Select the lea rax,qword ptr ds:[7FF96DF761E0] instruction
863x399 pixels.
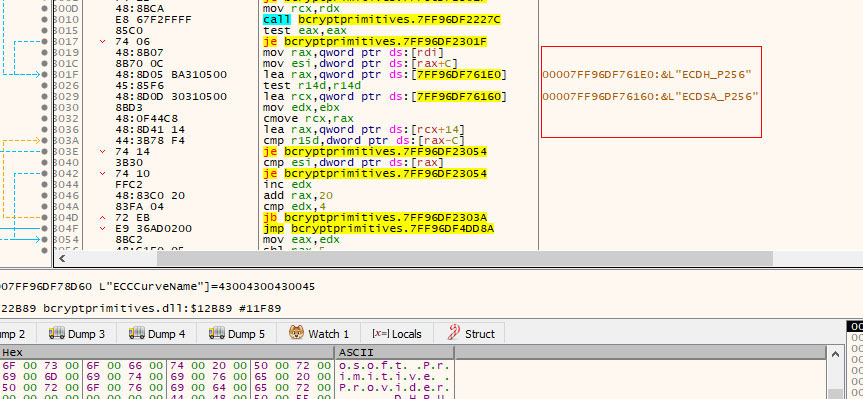(x=385, y=74)
